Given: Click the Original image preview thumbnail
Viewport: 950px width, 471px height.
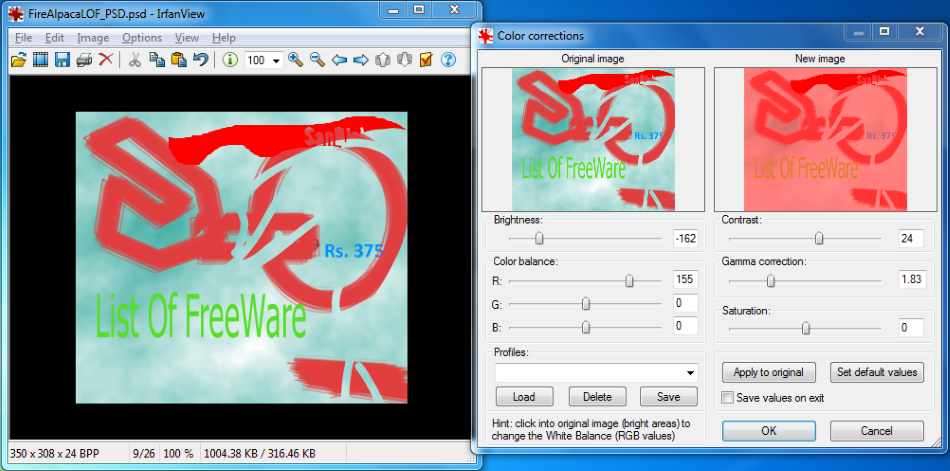Looking at the screenshot, I should [x=593, y=139].
